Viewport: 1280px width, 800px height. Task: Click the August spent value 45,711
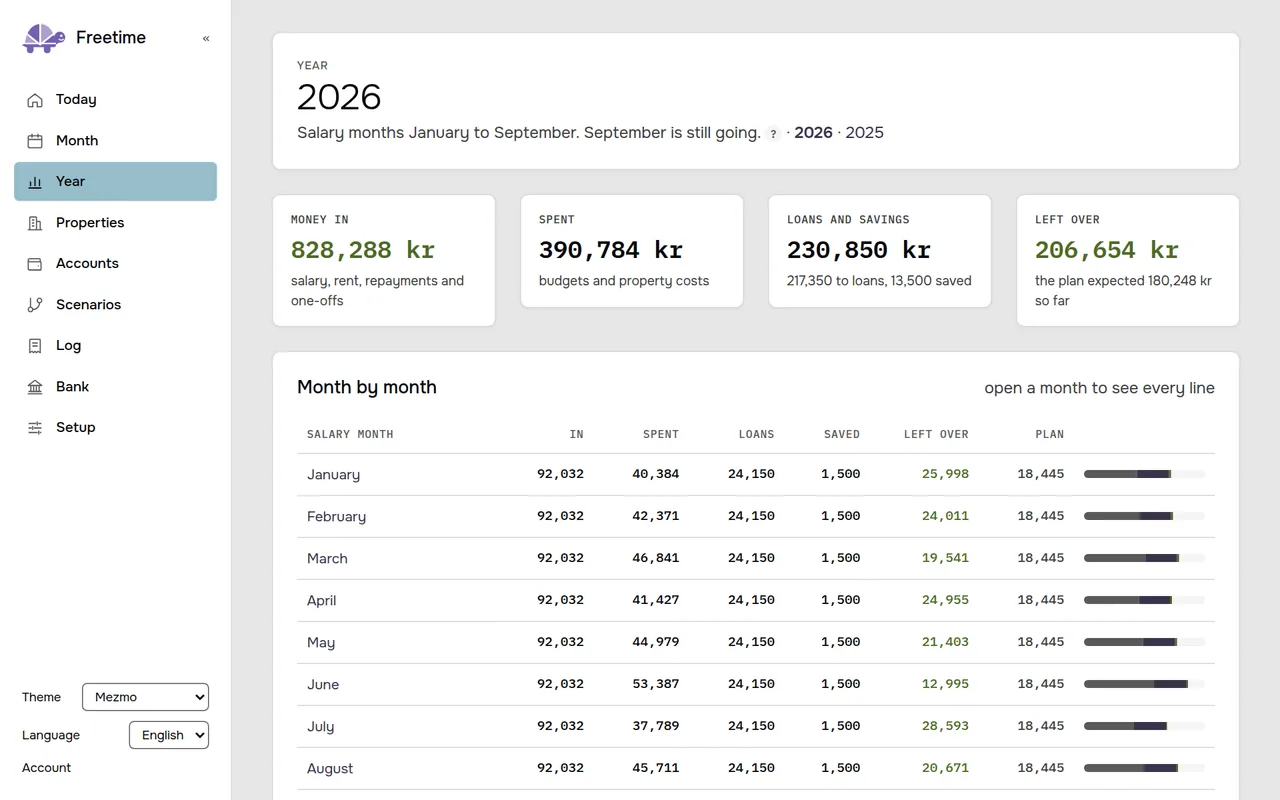click(655, 768)
